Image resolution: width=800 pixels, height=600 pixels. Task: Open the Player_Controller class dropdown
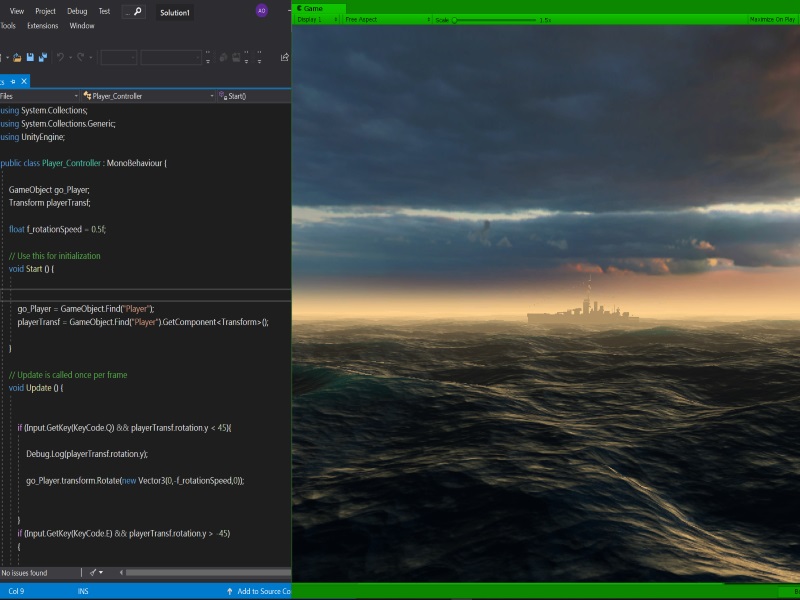point(148,96)
